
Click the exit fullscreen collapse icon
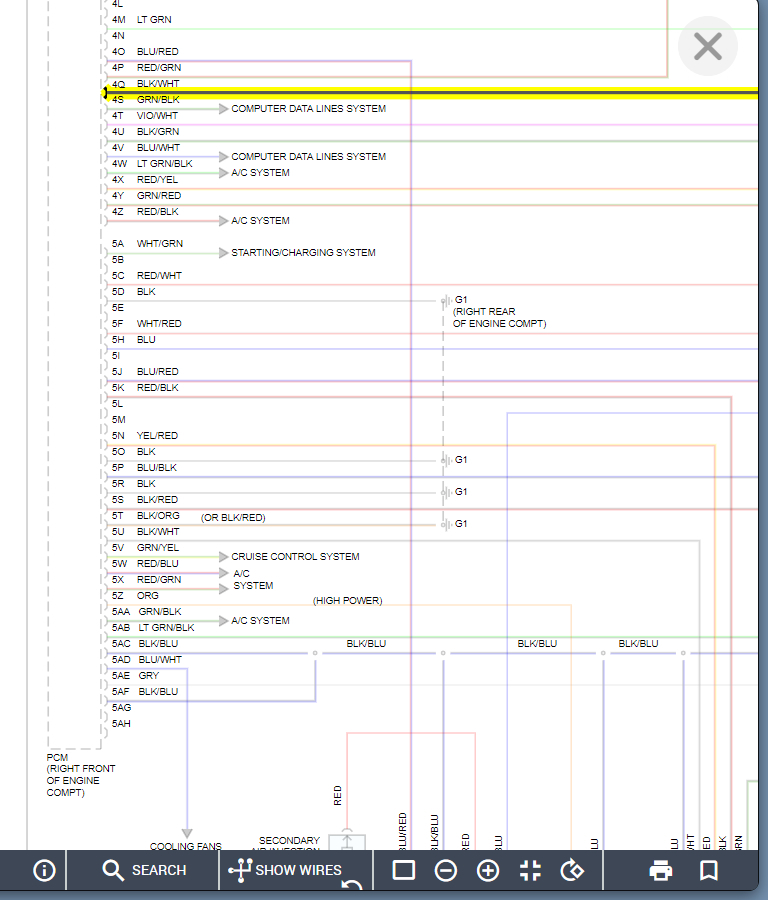(x=530, y=870)
